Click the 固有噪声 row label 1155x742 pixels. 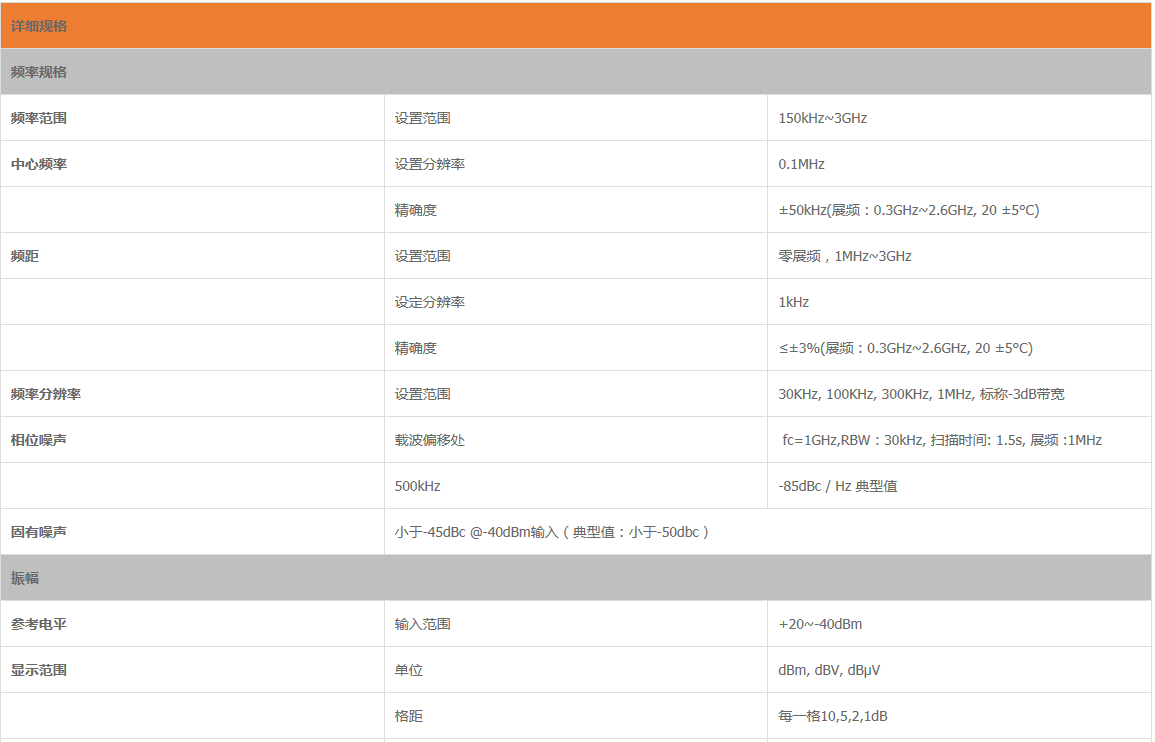pyautogui.click(x=39, y=532)
